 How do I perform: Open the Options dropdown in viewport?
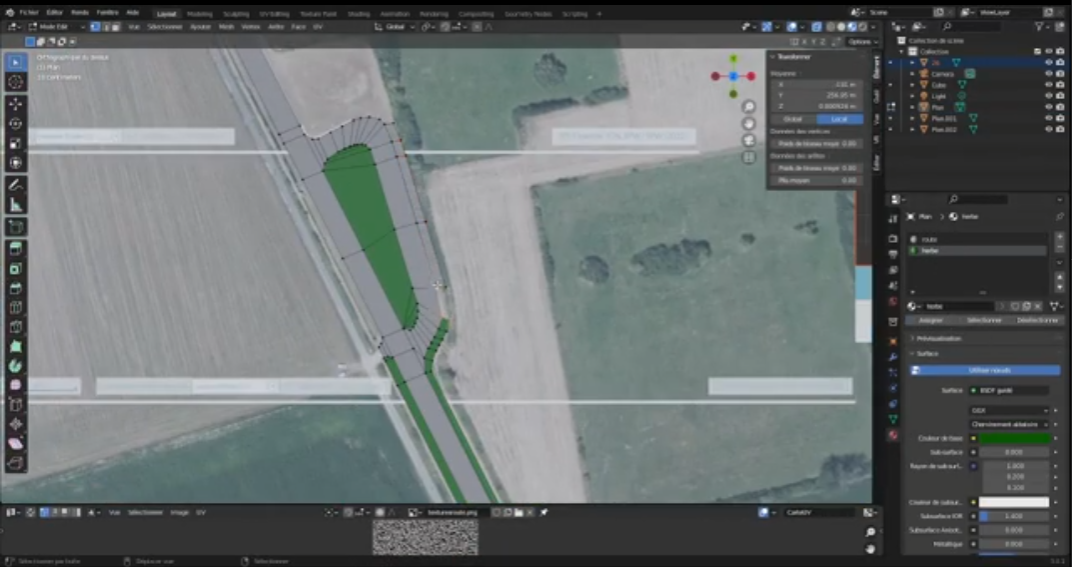pos(862,42)
